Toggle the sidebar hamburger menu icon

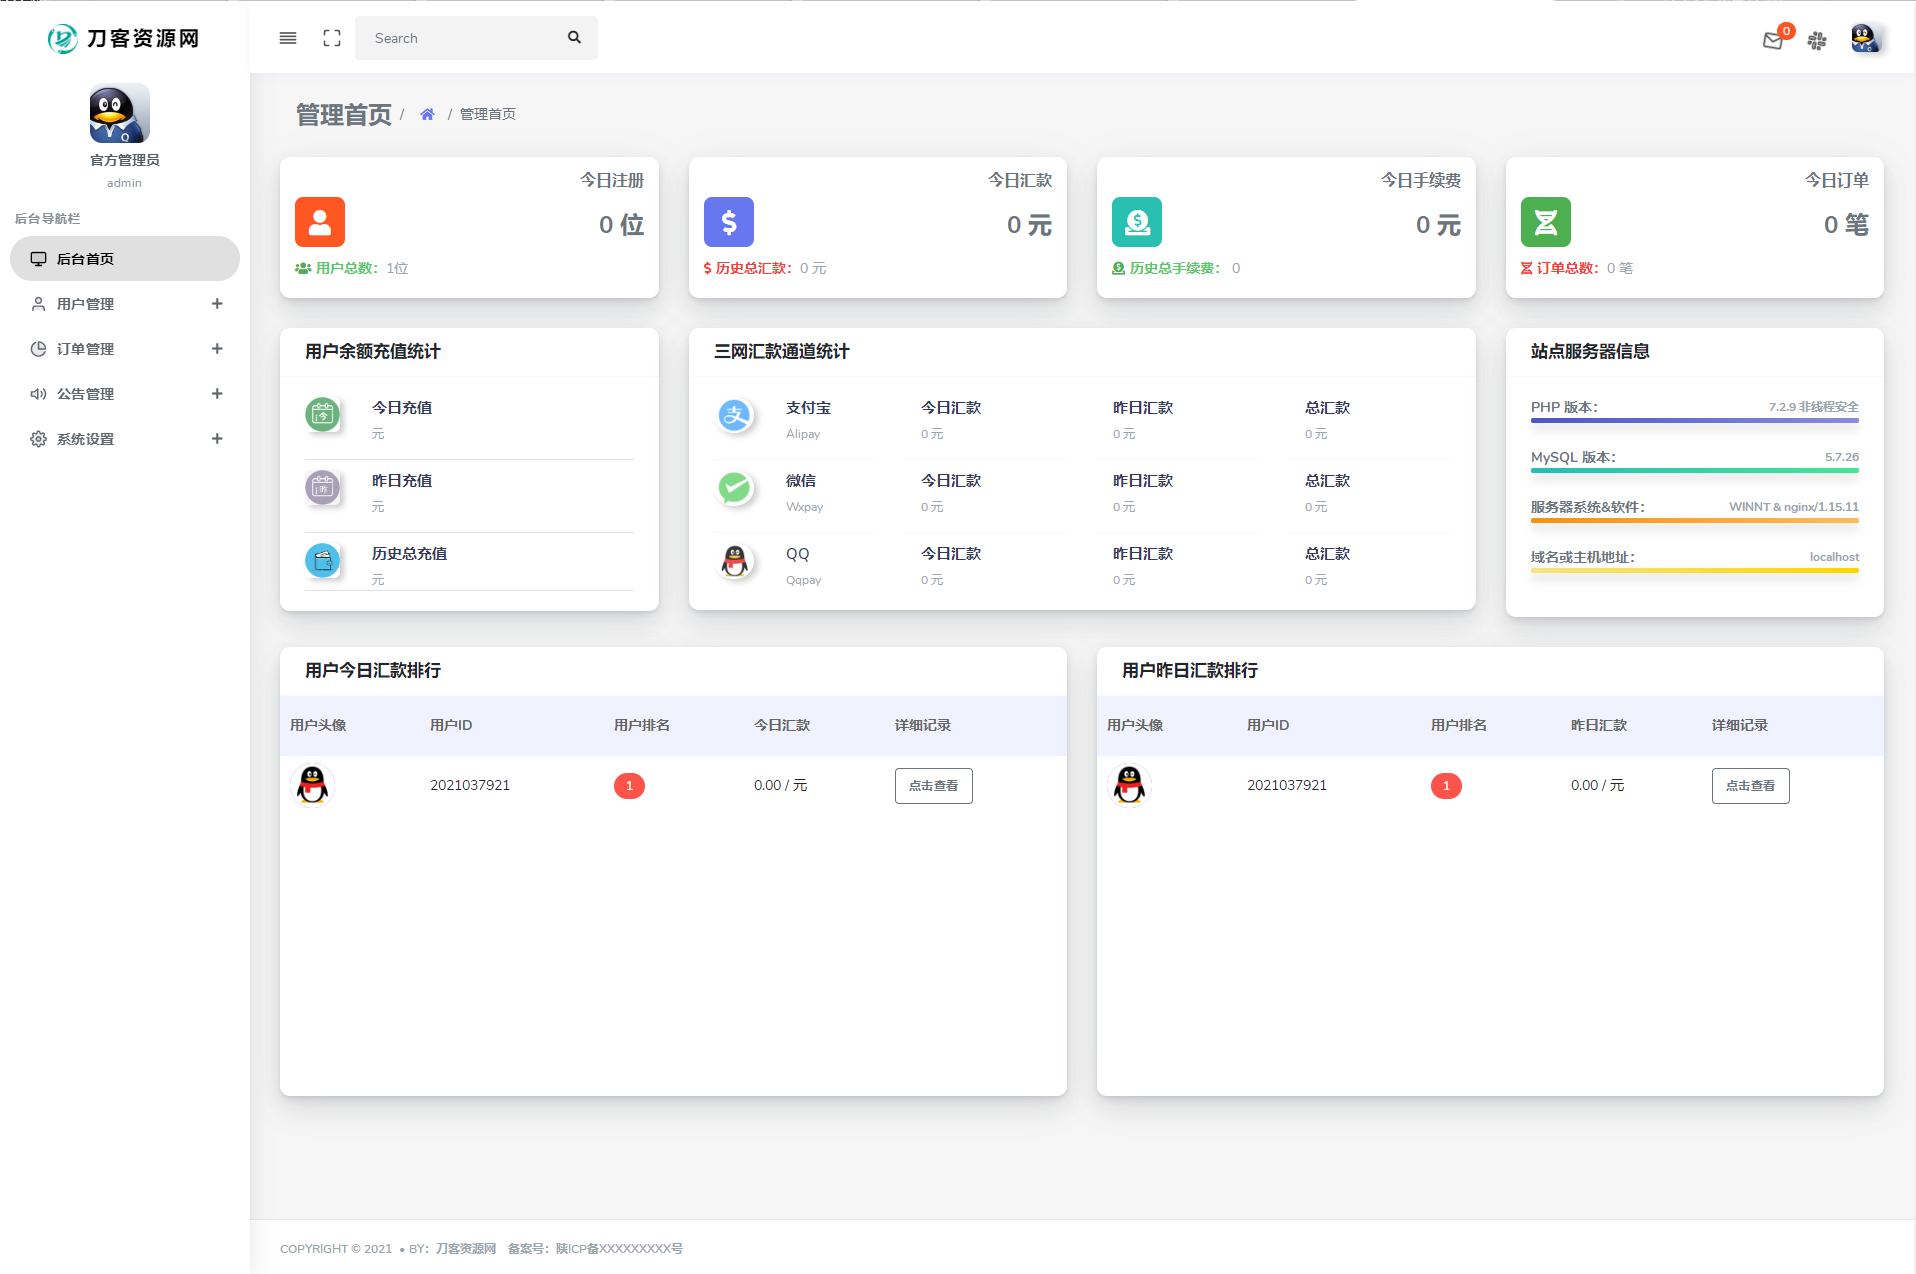288,38
